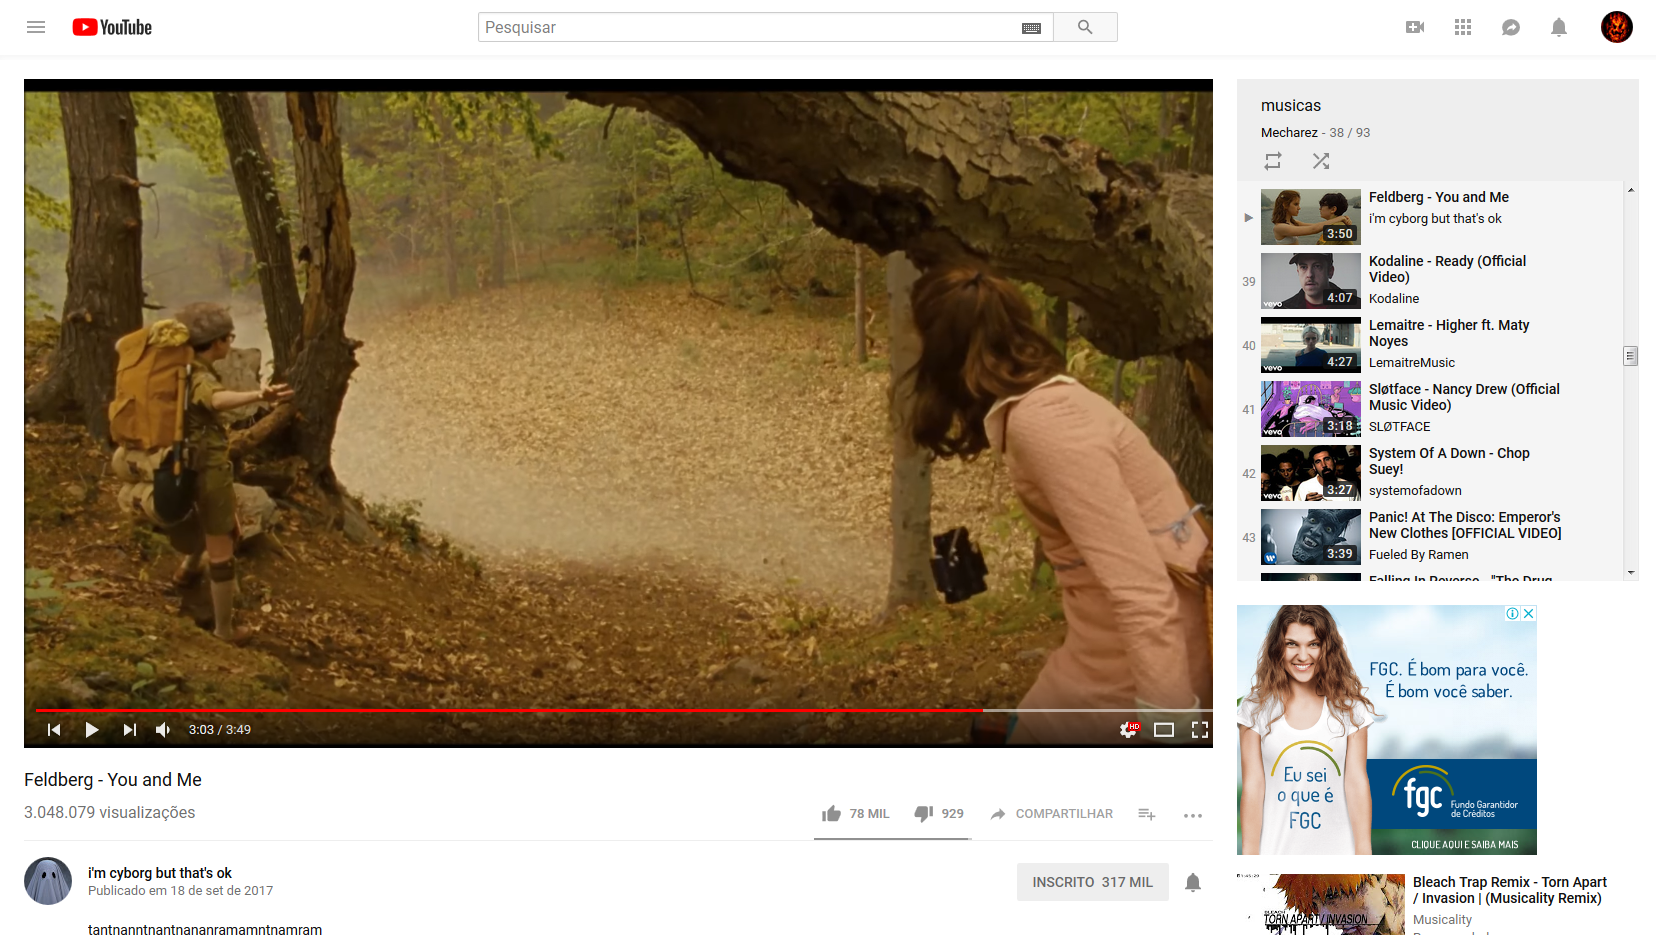Click the Publicado em 18 de set de 2017 date

point(180,891)
